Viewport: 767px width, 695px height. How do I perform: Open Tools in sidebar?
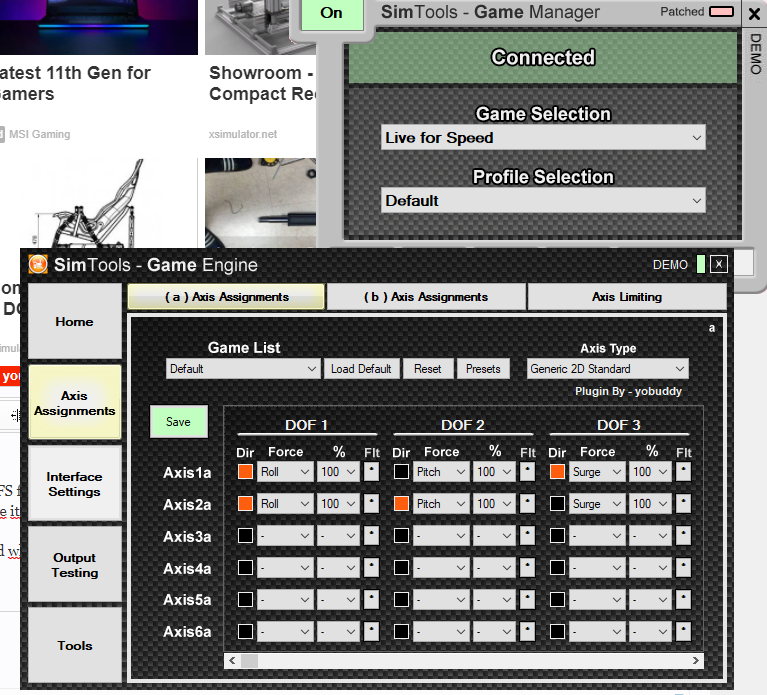74,645
